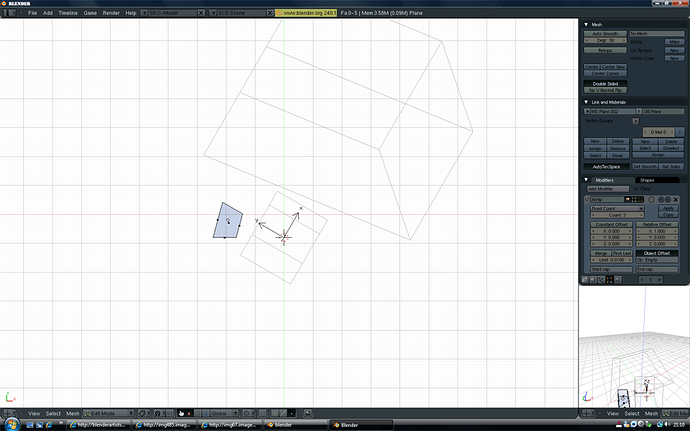The height and width of the screenshot is (431, 690).
Task: Toggle the Auto Smooth option
Action: 606,33
